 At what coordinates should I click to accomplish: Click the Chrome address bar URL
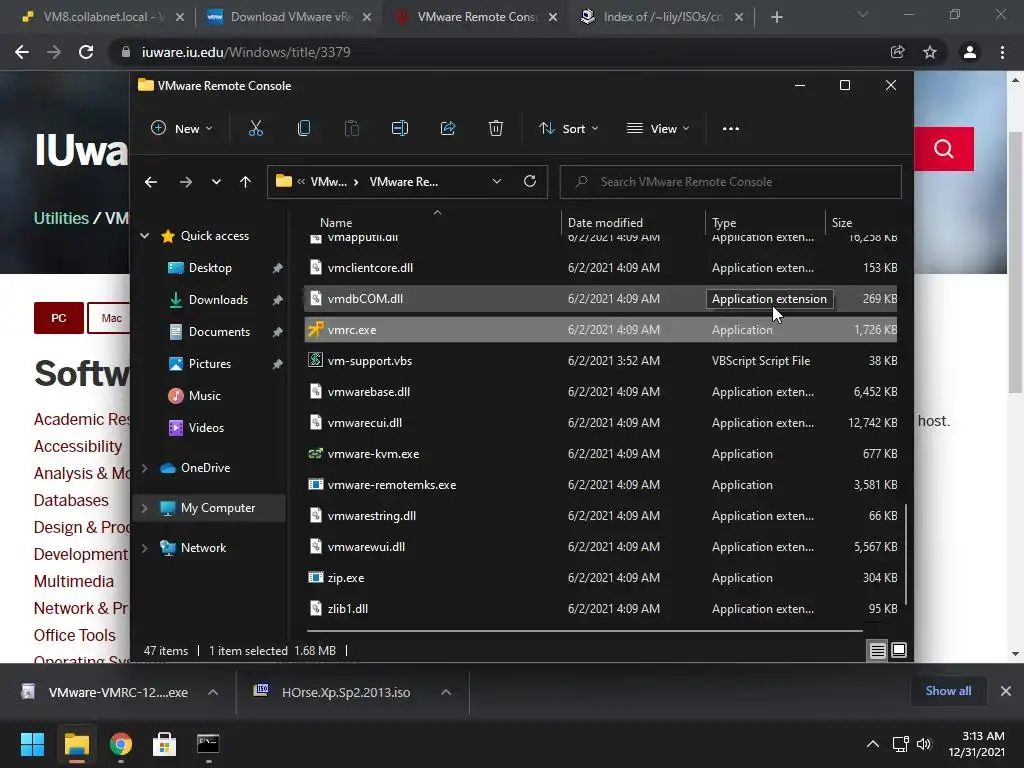point(246,52)
